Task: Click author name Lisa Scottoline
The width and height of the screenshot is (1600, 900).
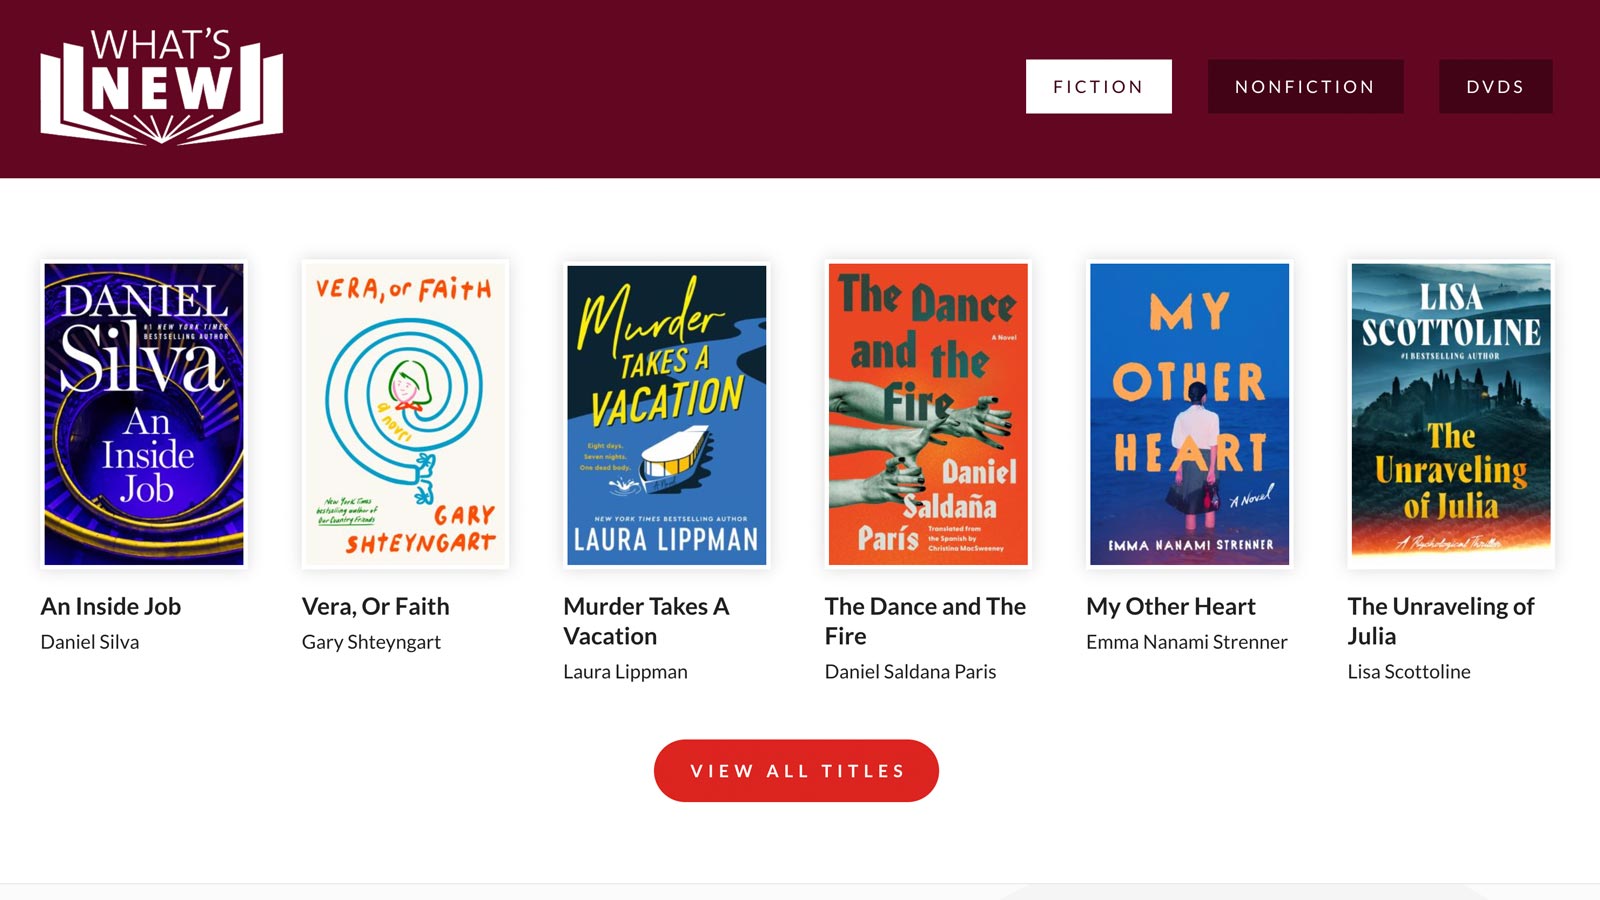Action: tap(1408, 672)
